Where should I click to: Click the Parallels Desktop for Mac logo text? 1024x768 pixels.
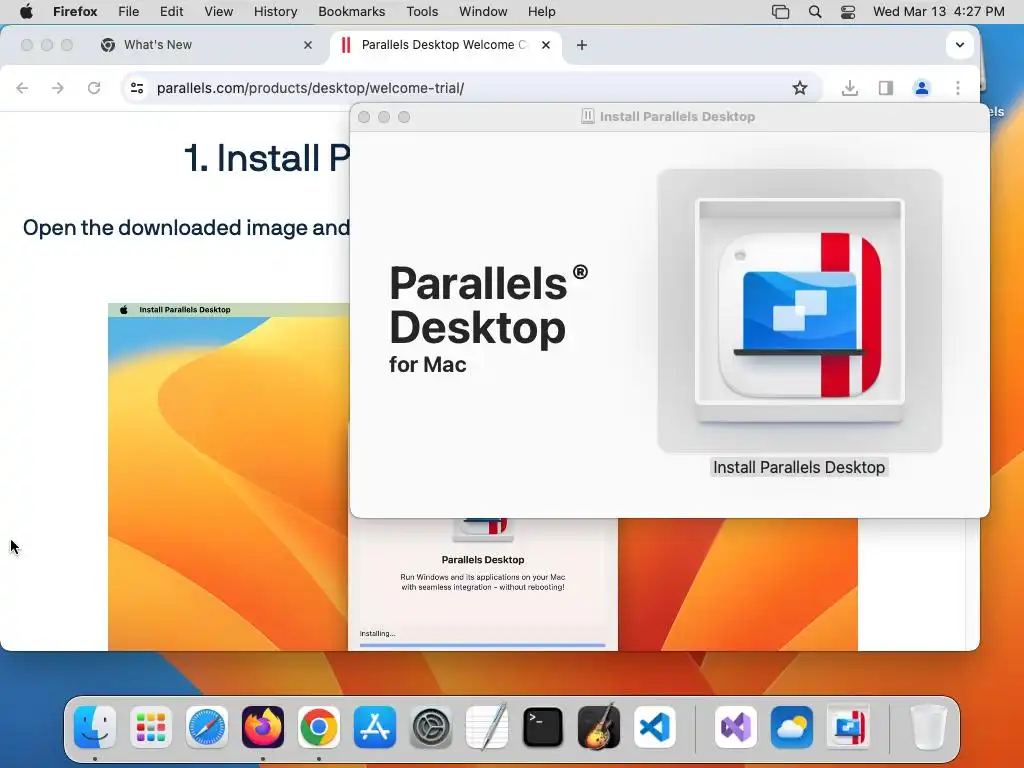[x=488, y=318]
